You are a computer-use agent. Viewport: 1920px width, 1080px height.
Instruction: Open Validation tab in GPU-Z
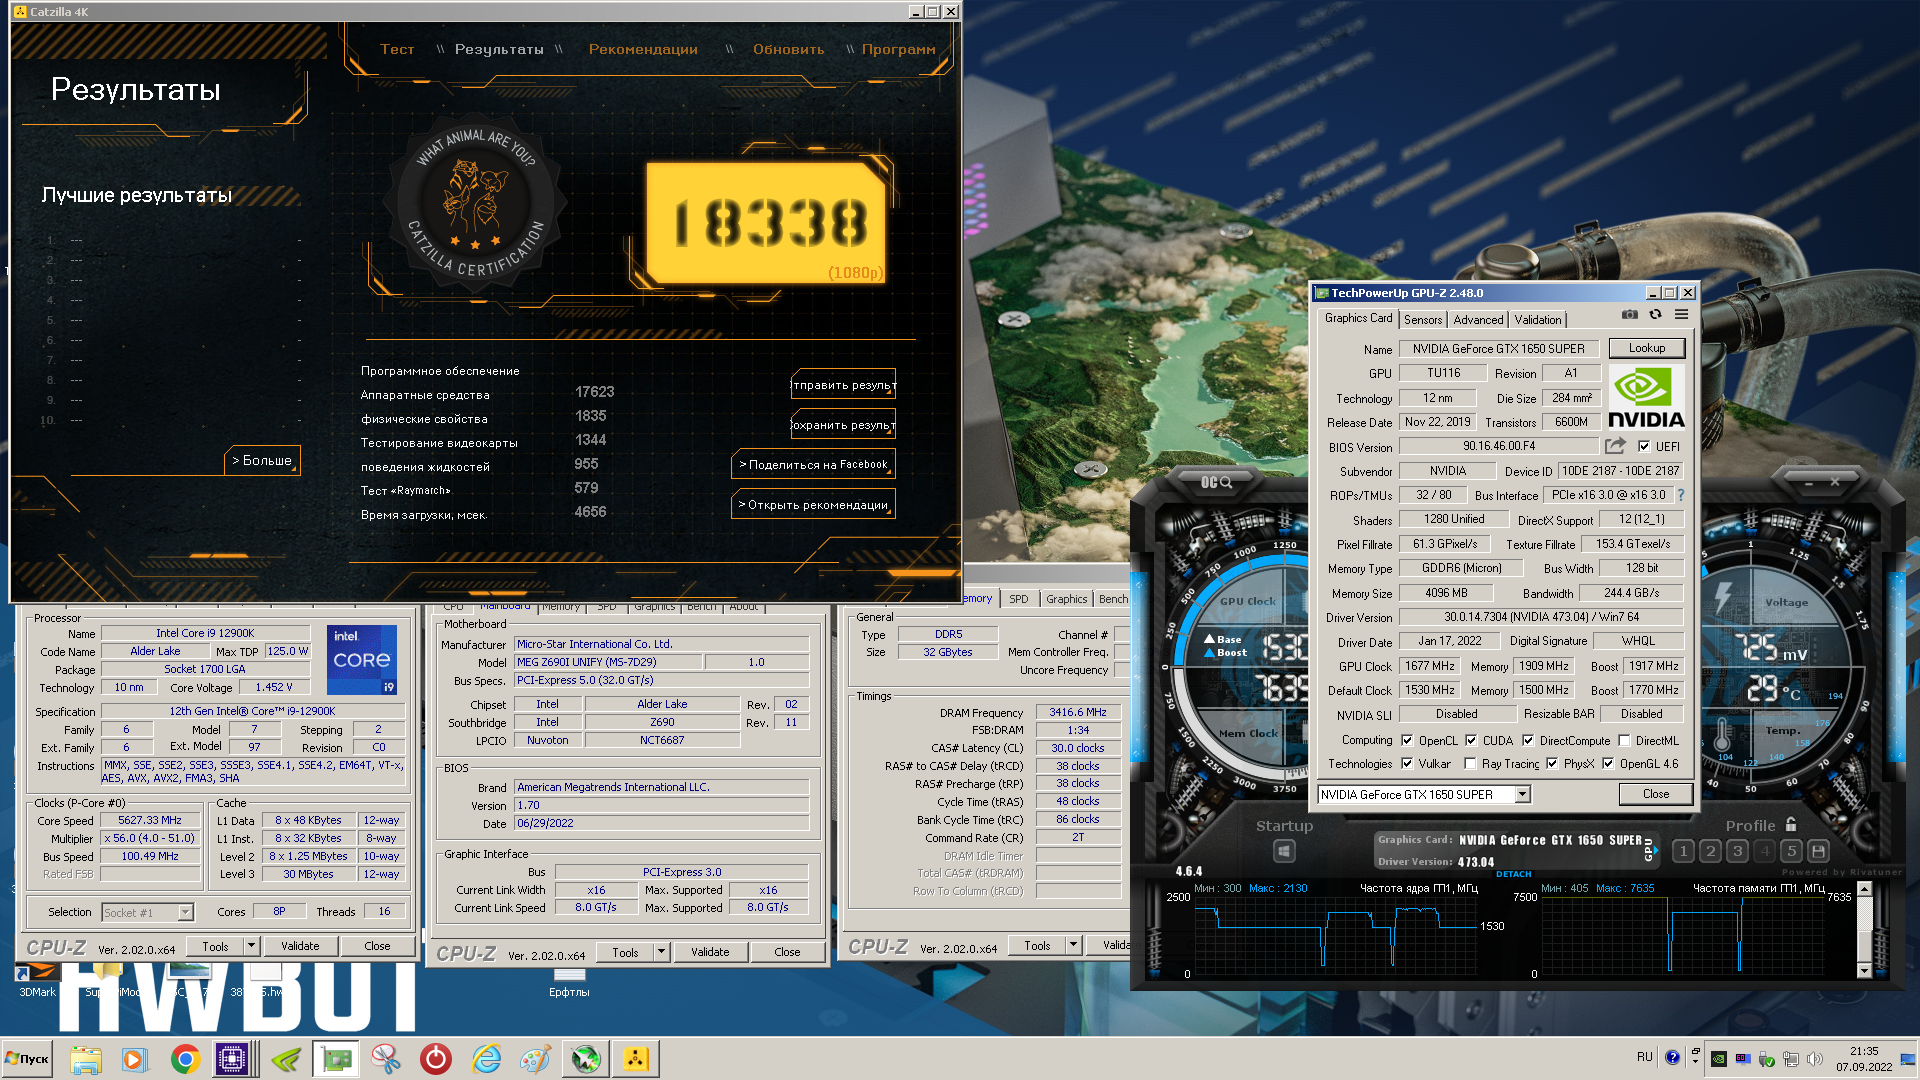pyautogui.click(x=1537, y=320)
